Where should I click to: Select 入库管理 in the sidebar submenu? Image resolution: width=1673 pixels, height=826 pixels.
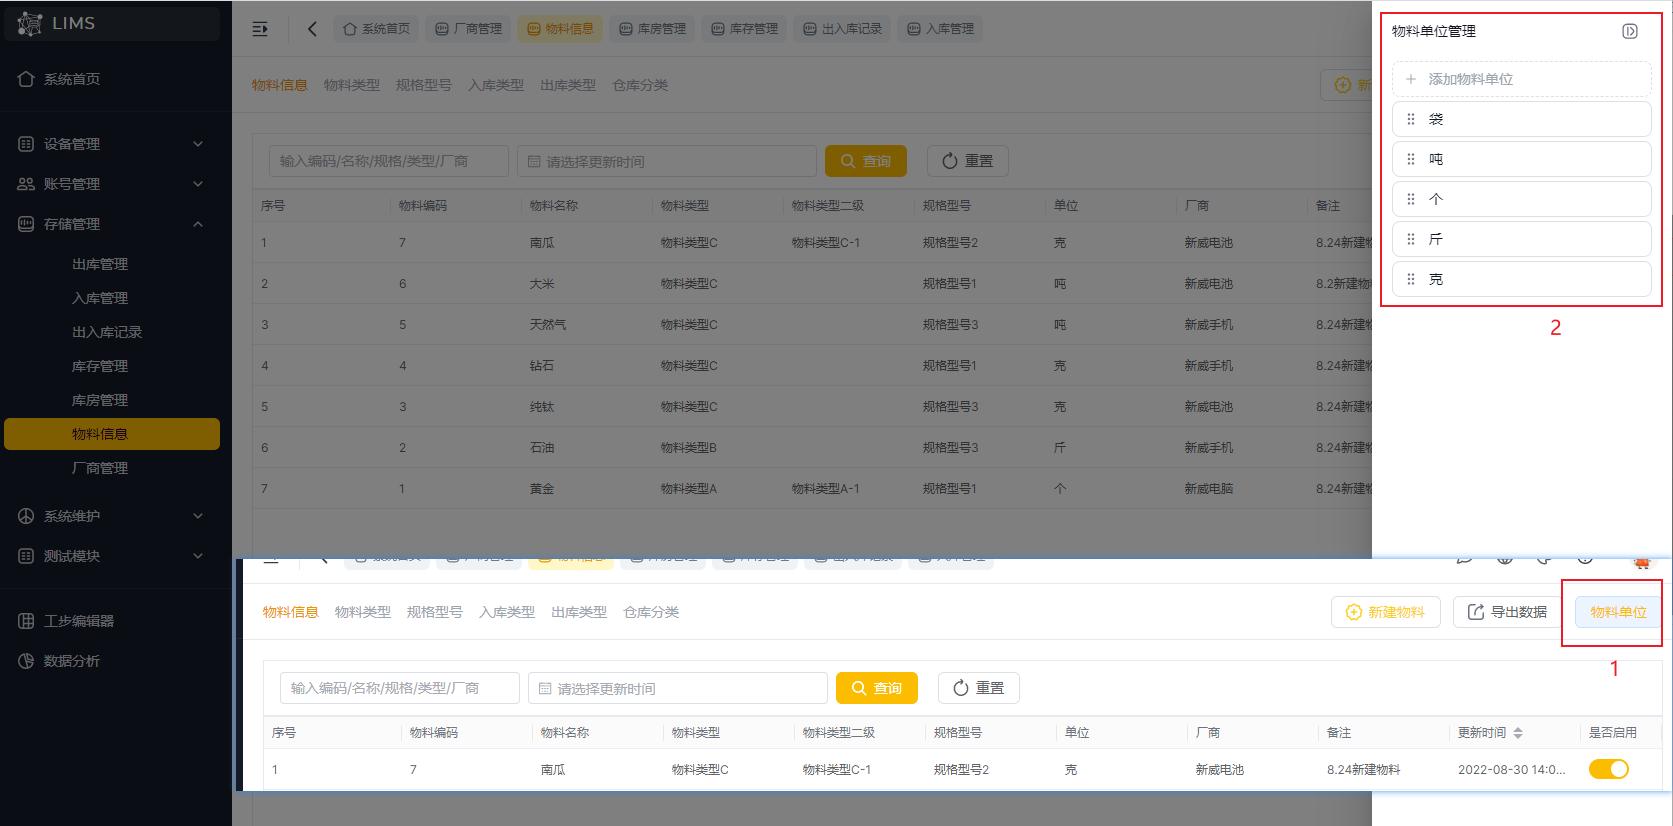tap(100, 298)
